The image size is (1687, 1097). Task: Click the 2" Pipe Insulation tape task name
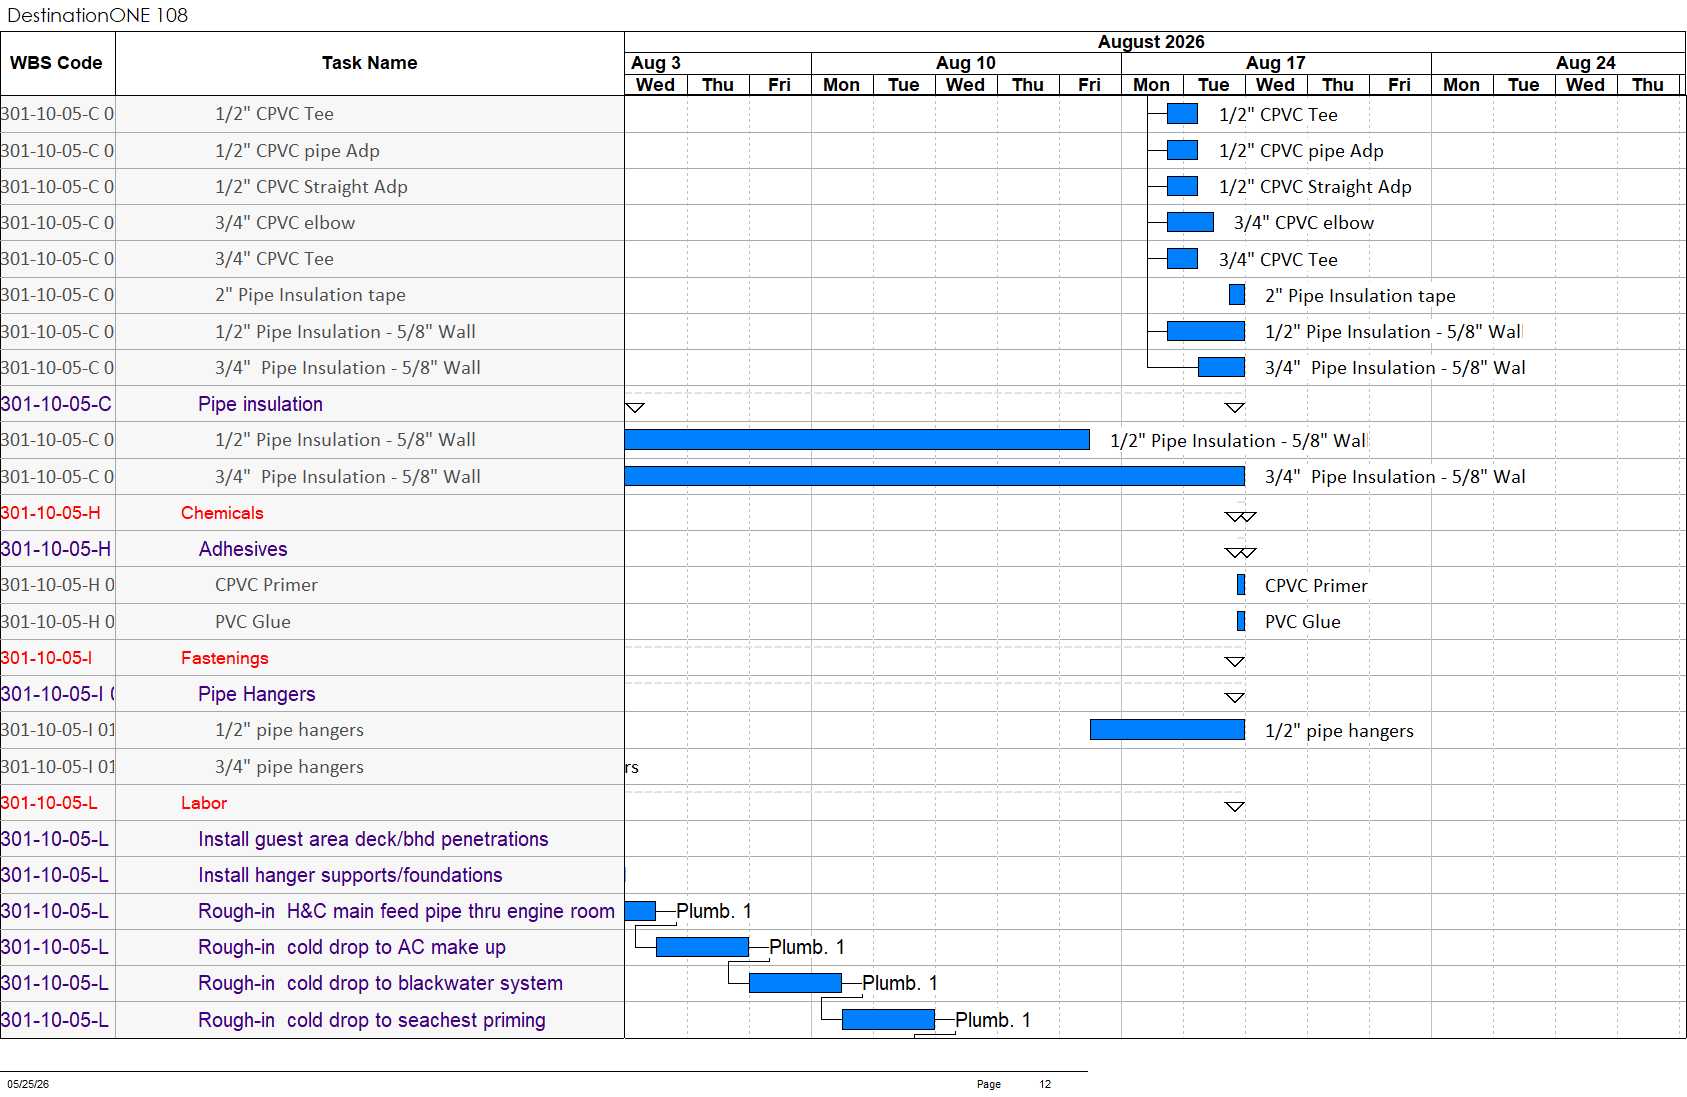point(310,295)
